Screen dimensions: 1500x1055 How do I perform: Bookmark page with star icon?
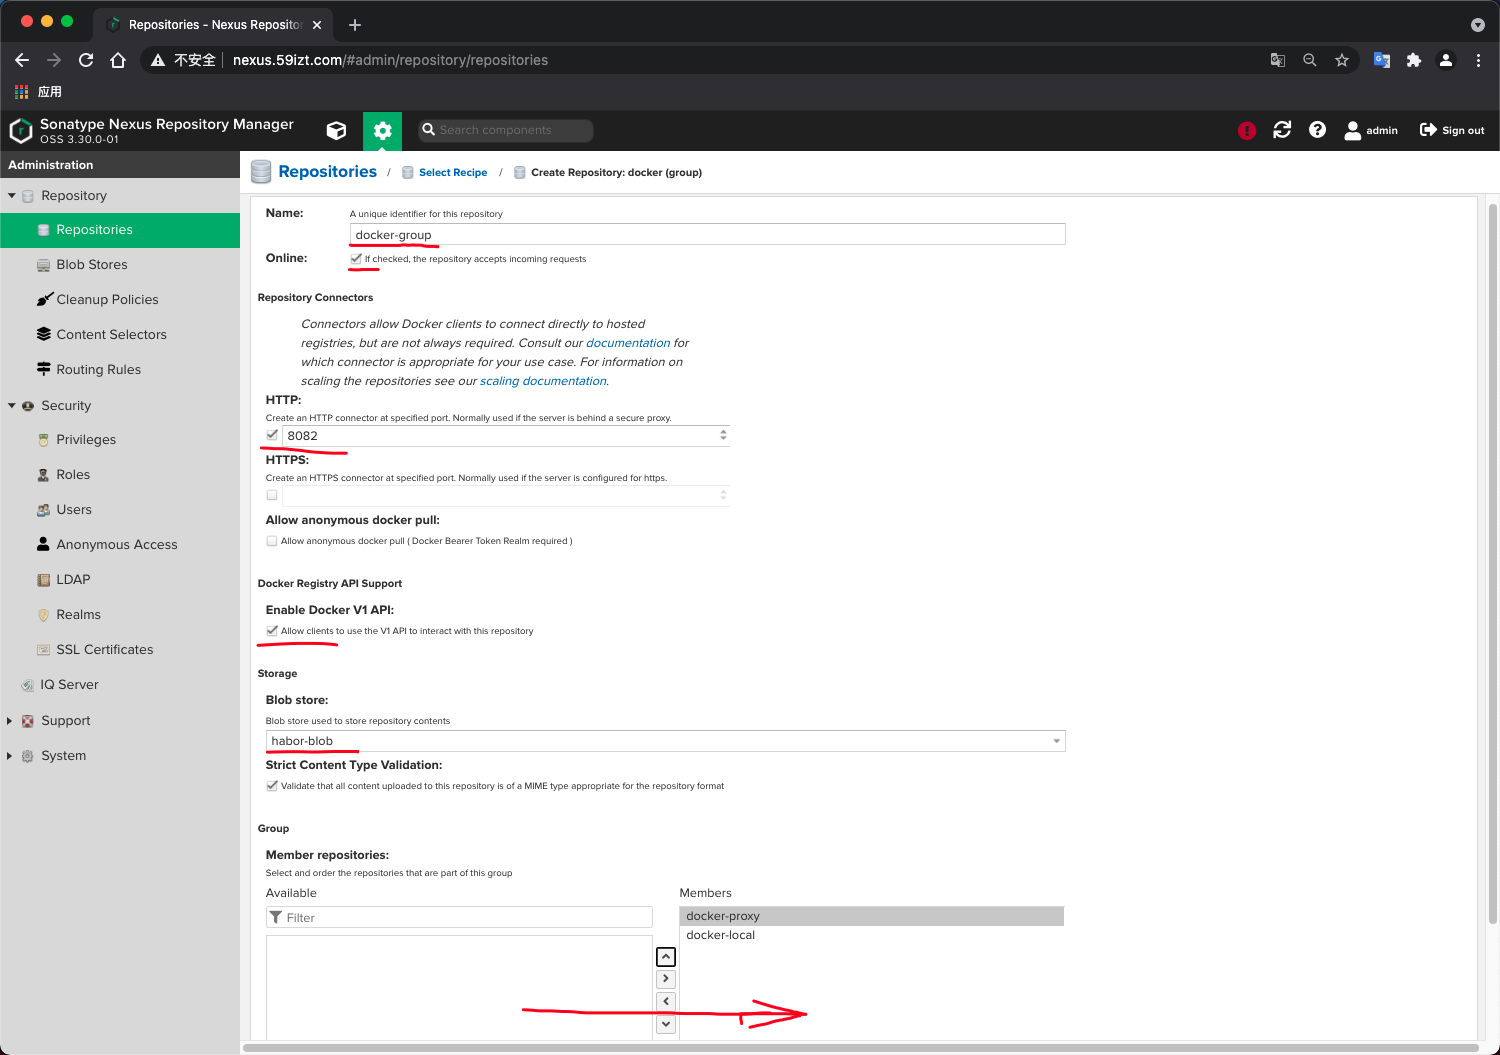pyautogui.click(x=1342, y=60)
